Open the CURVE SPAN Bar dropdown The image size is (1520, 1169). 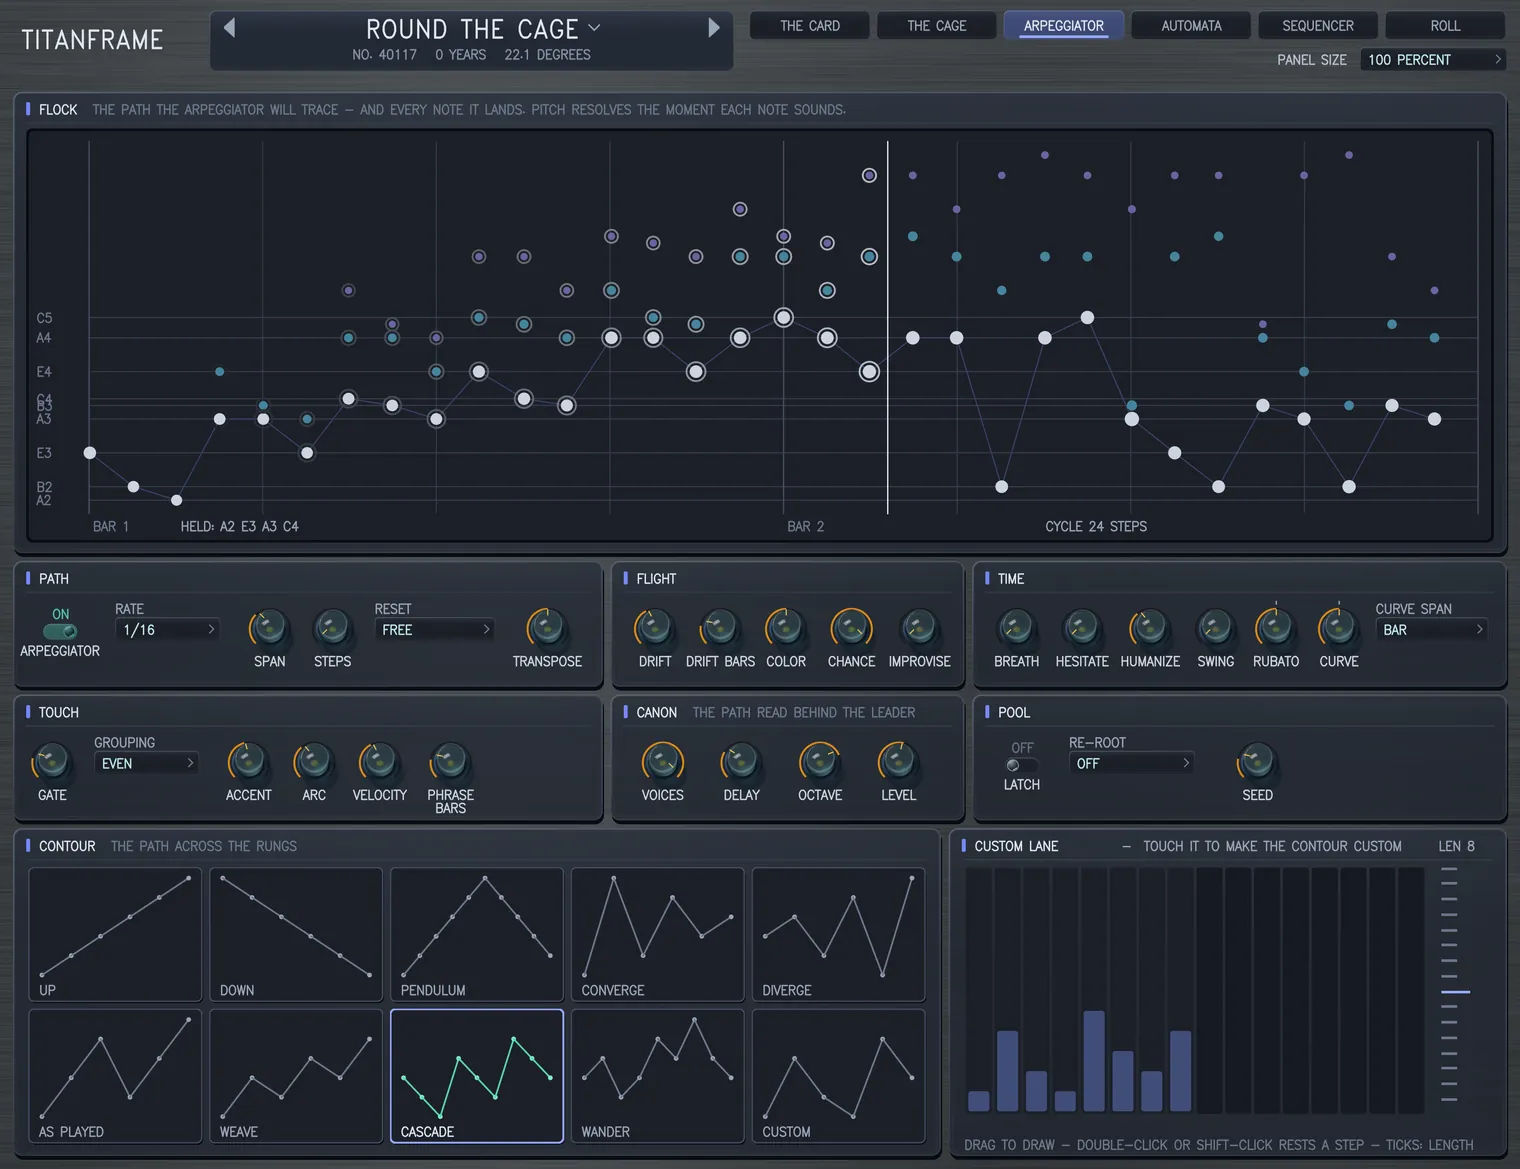point(1431,630)
